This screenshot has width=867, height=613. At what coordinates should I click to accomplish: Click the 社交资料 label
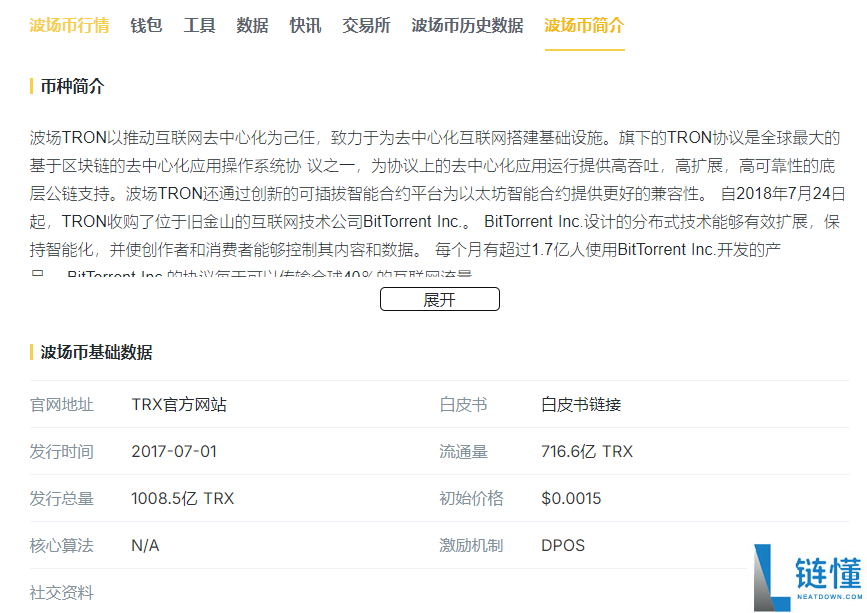(61, 593)
